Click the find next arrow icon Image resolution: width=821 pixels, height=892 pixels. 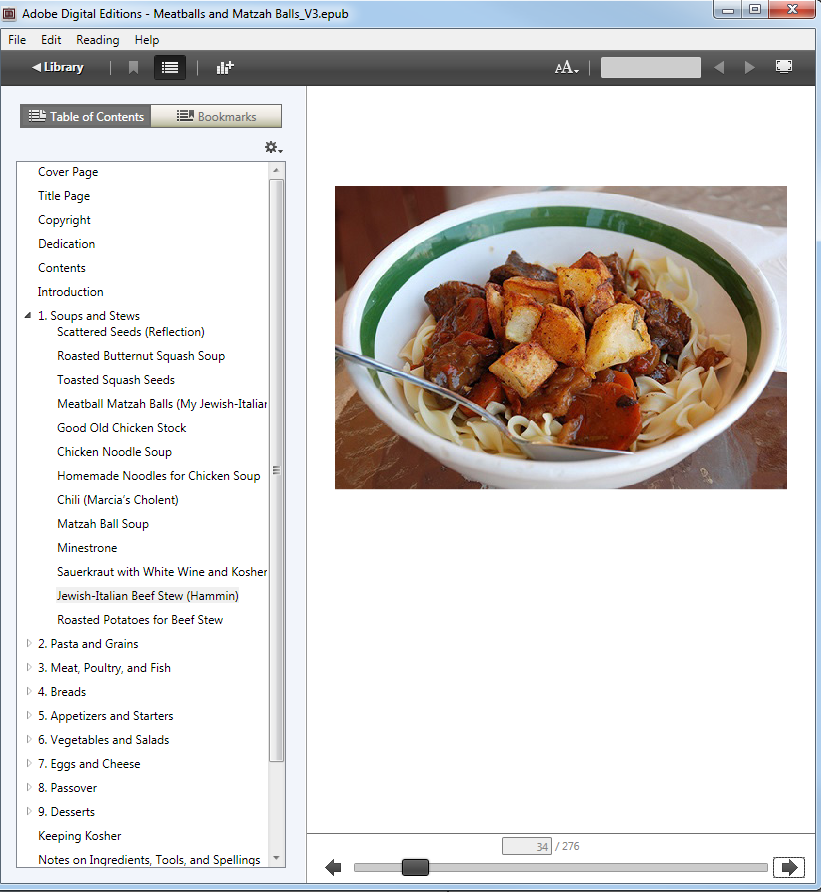point(749,67)
